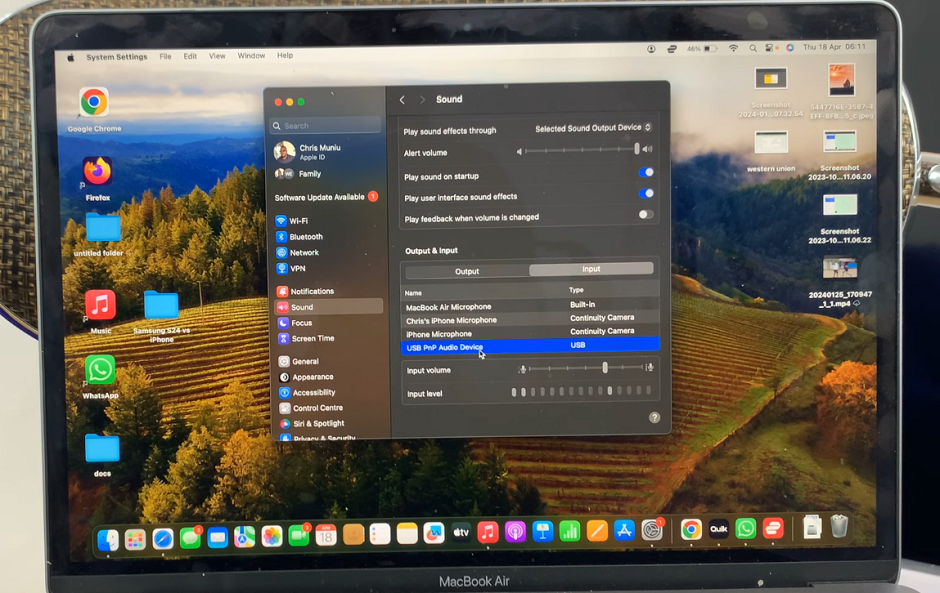940x593 pixels.
Task: Open the View menu
Action: pyautogui.click(x=217, y=56)
